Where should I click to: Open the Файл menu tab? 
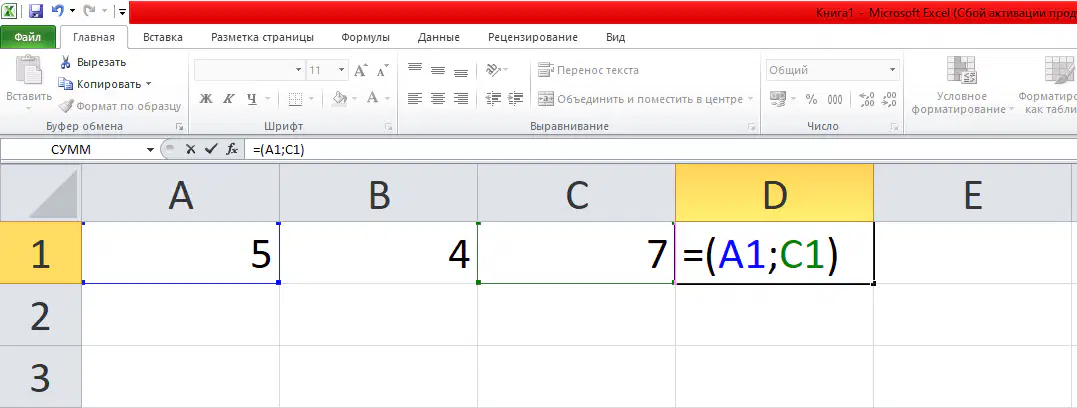27,37
